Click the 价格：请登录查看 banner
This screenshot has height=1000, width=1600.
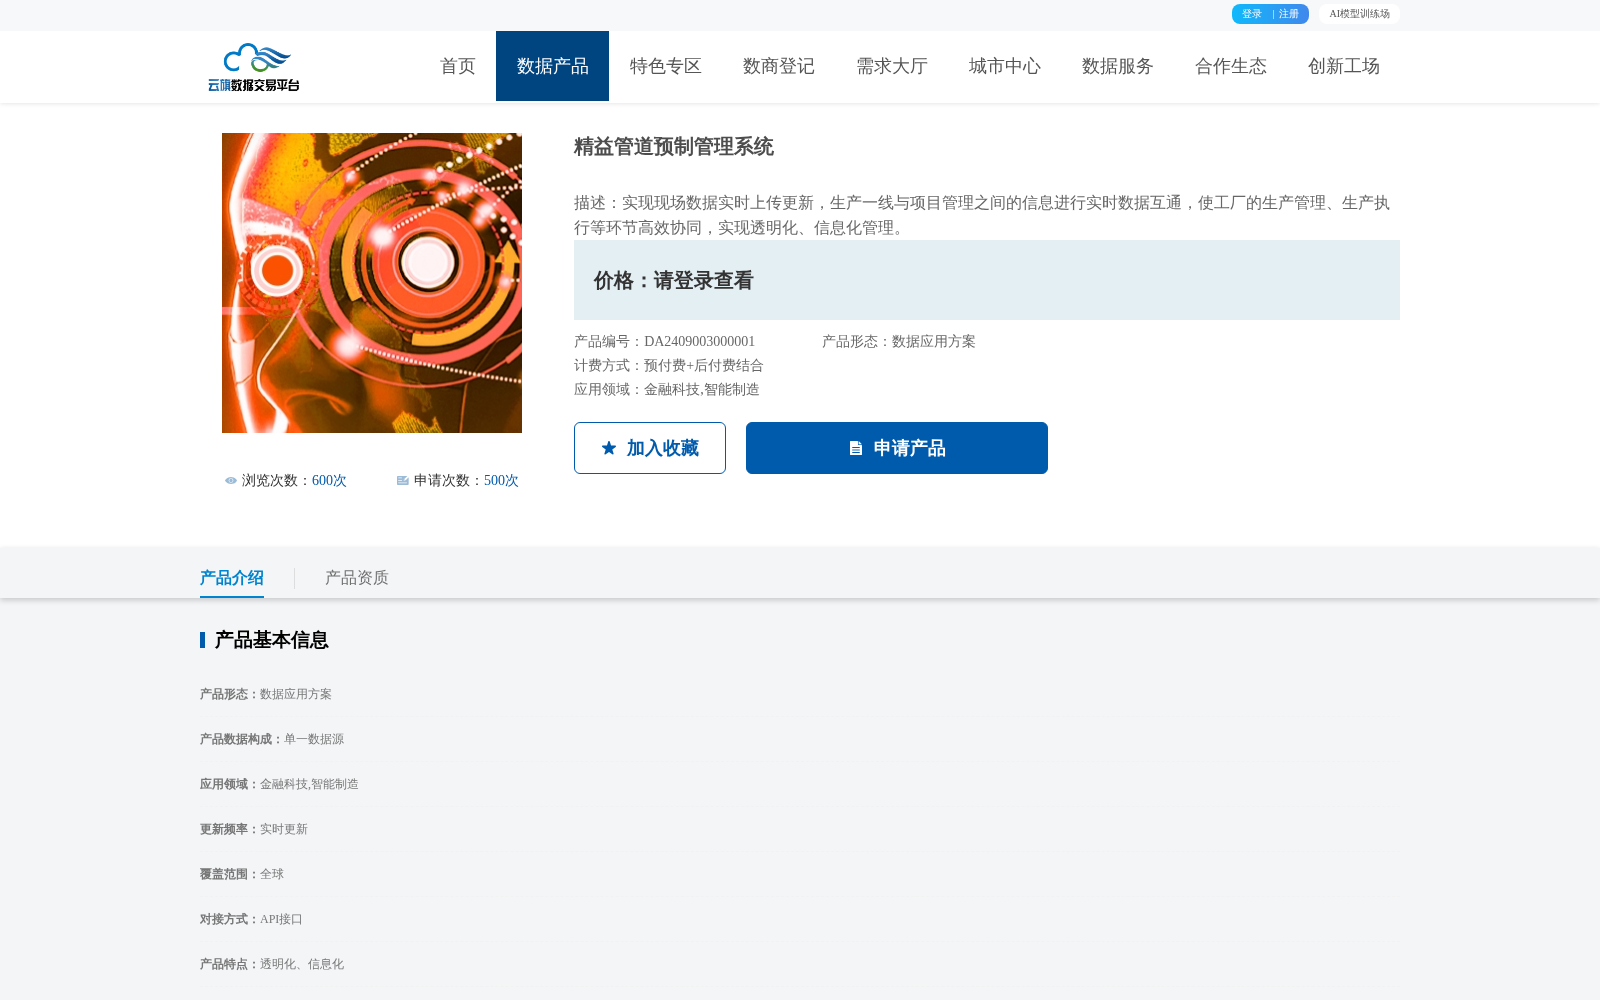tap(987, 280)
